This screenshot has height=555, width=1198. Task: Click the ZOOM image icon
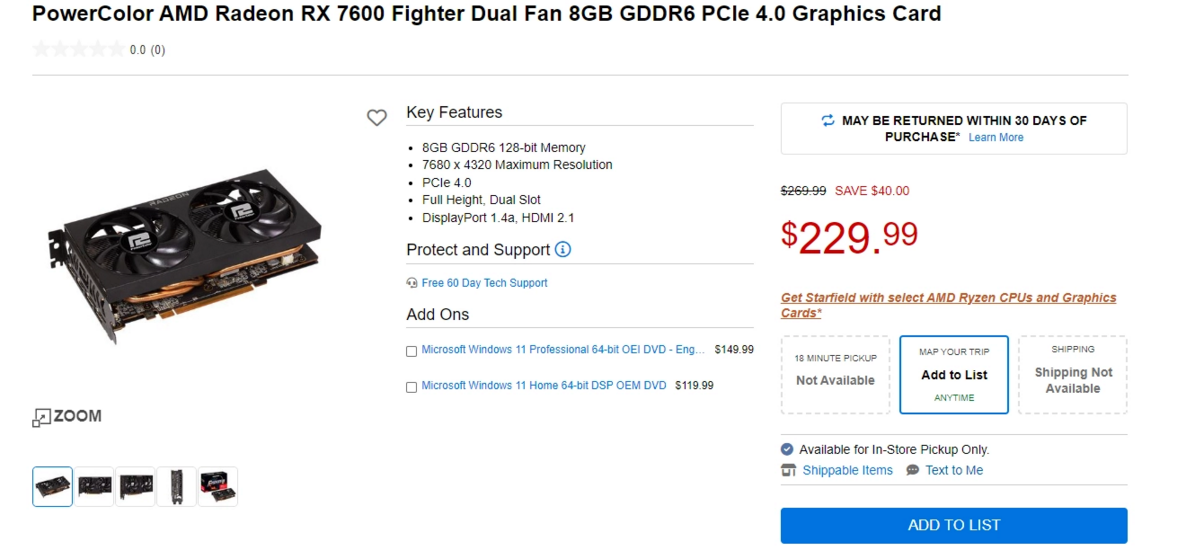click(41, 417)
